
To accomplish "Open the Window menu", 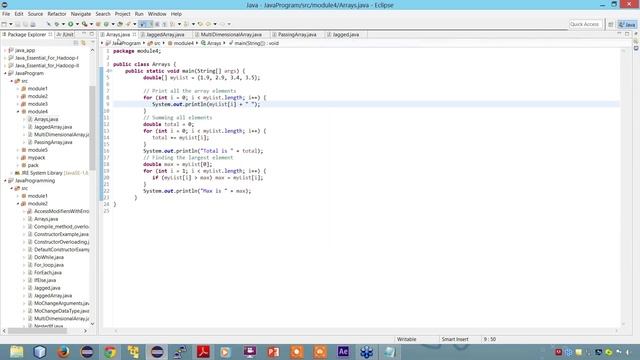I will coord(157,14).
